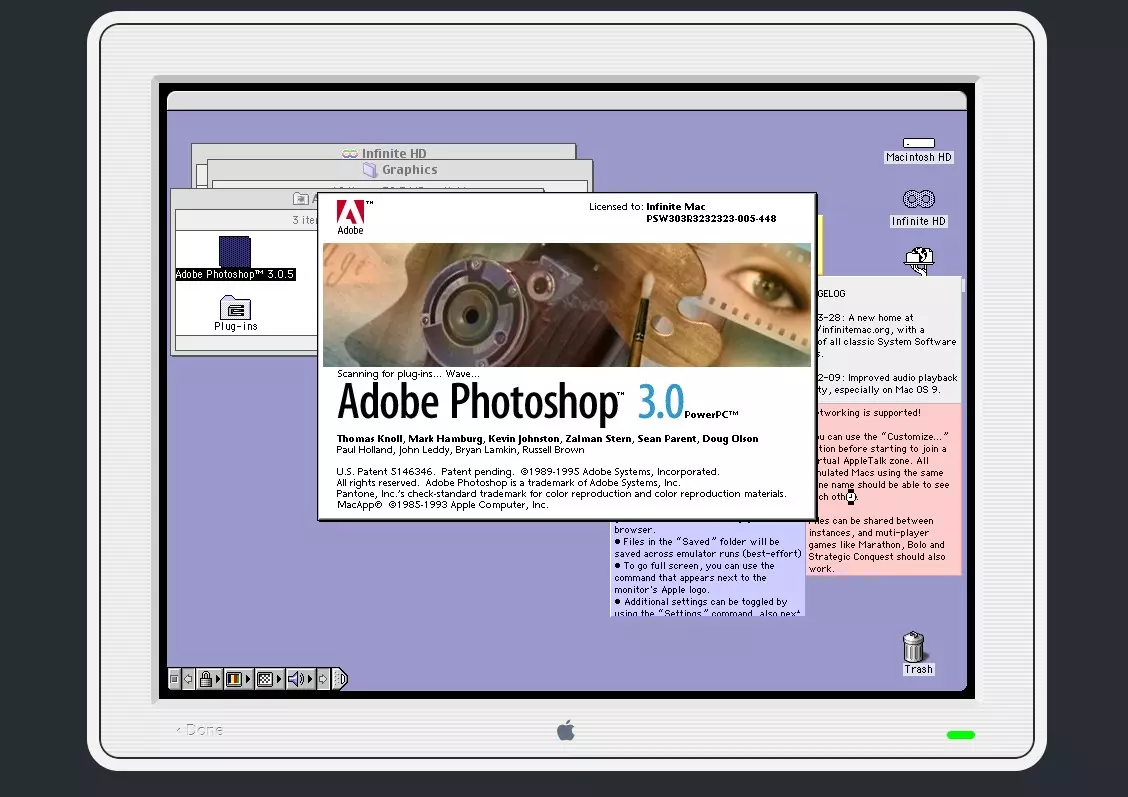This screenshot has height=797, width=1128.
Task: Click the 'Pantone, Inc.'s check-standard trademark' line
Action: (x=561, y=494)
